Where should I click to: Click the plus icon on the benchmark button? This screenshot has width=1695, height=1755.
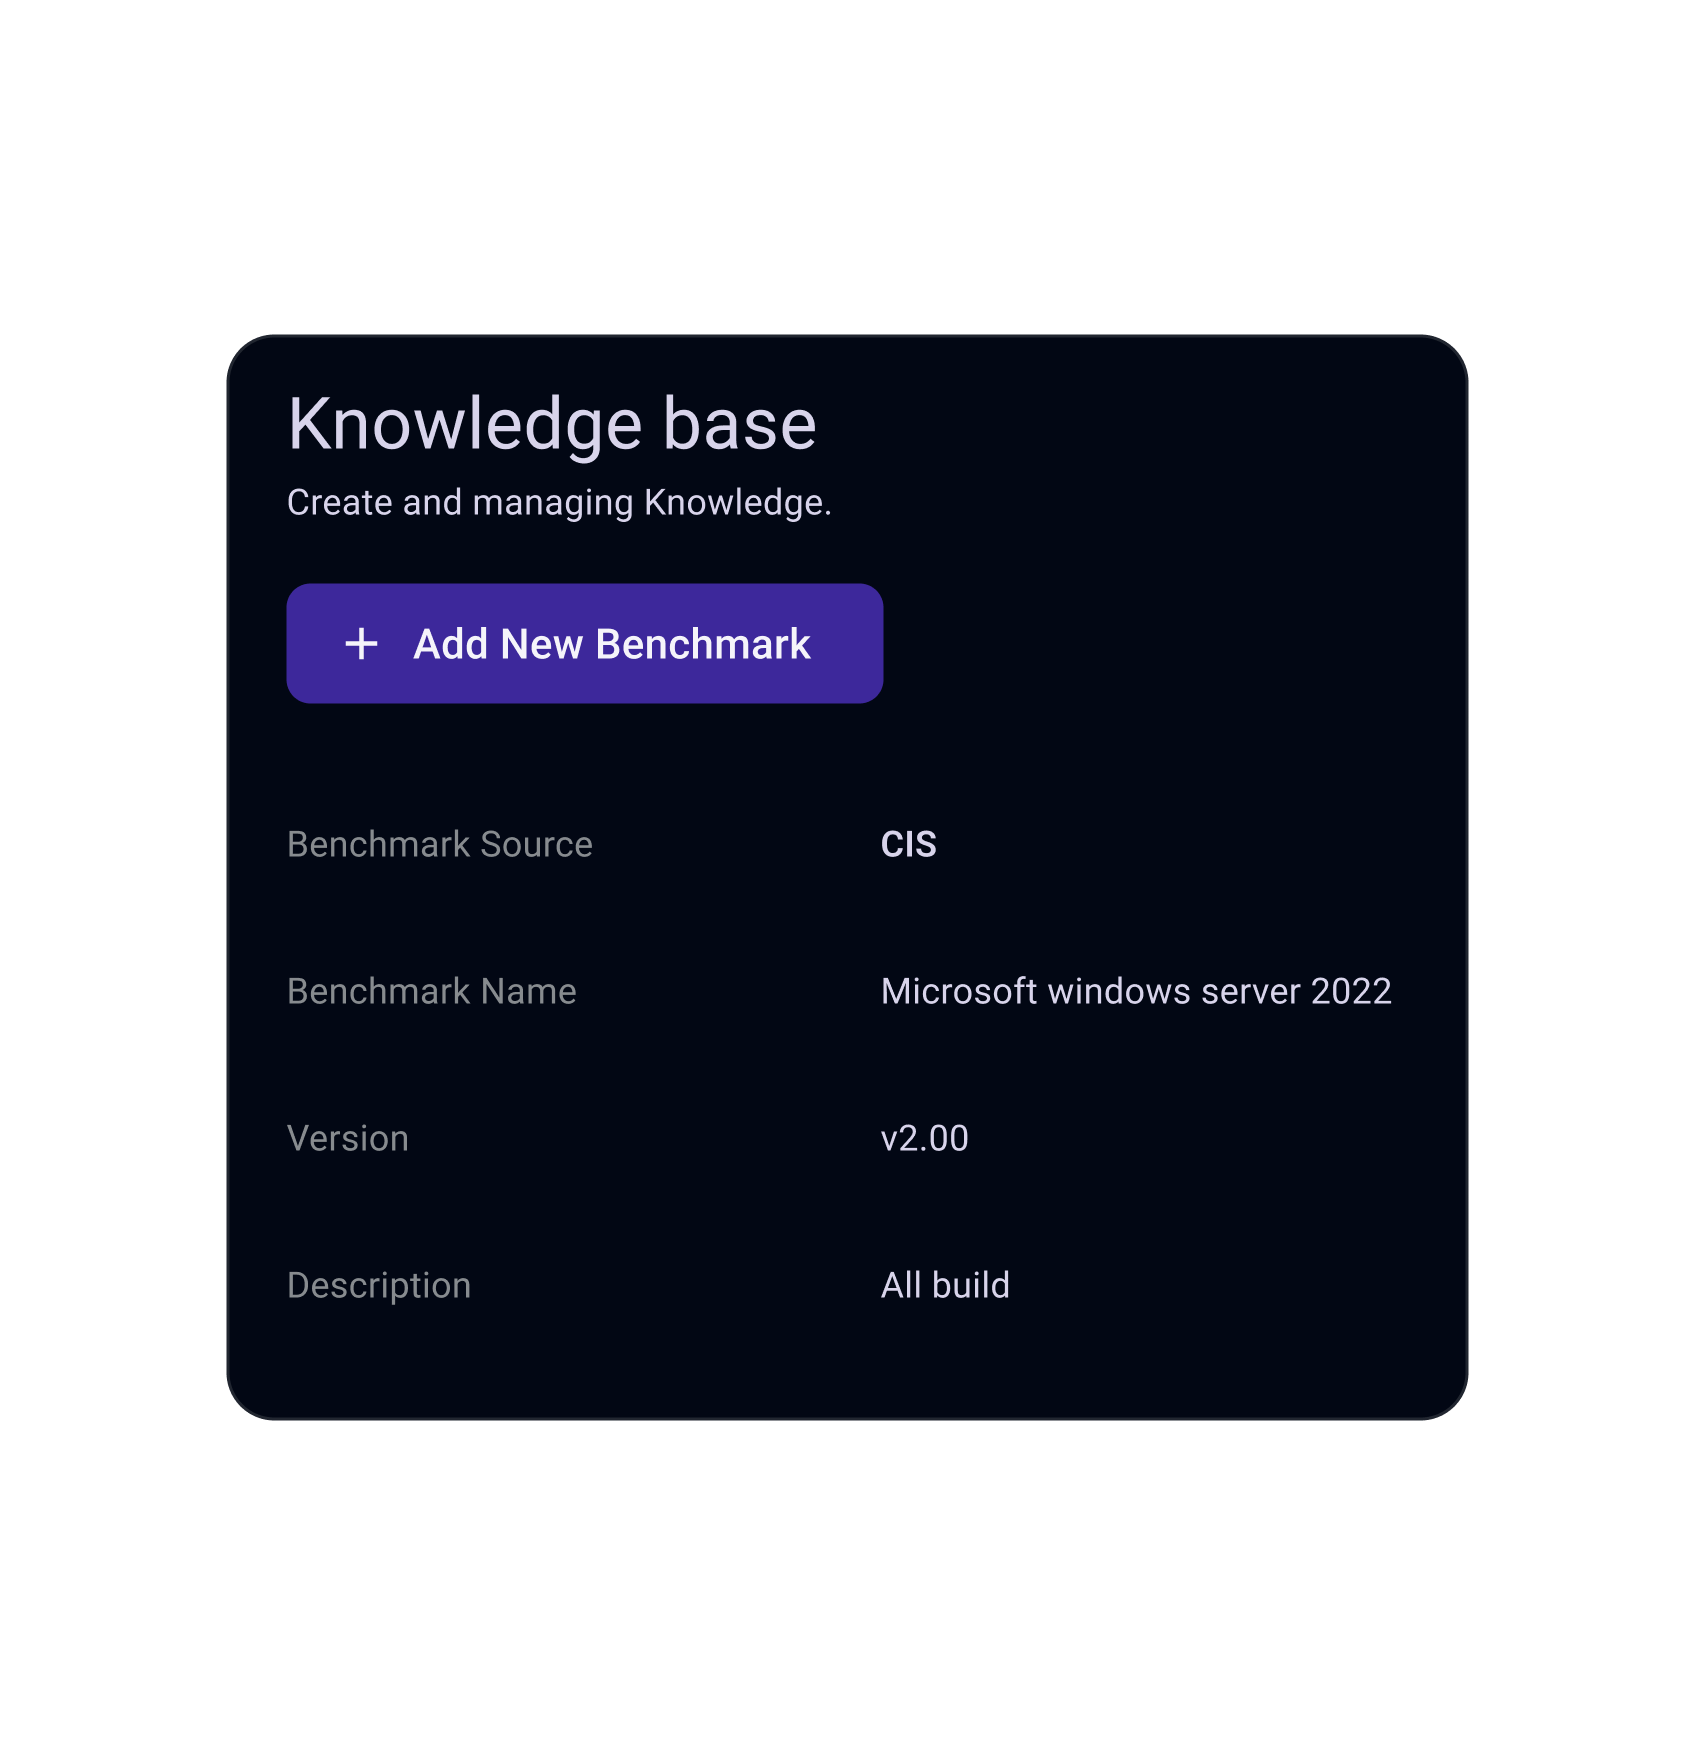point(361,644)
